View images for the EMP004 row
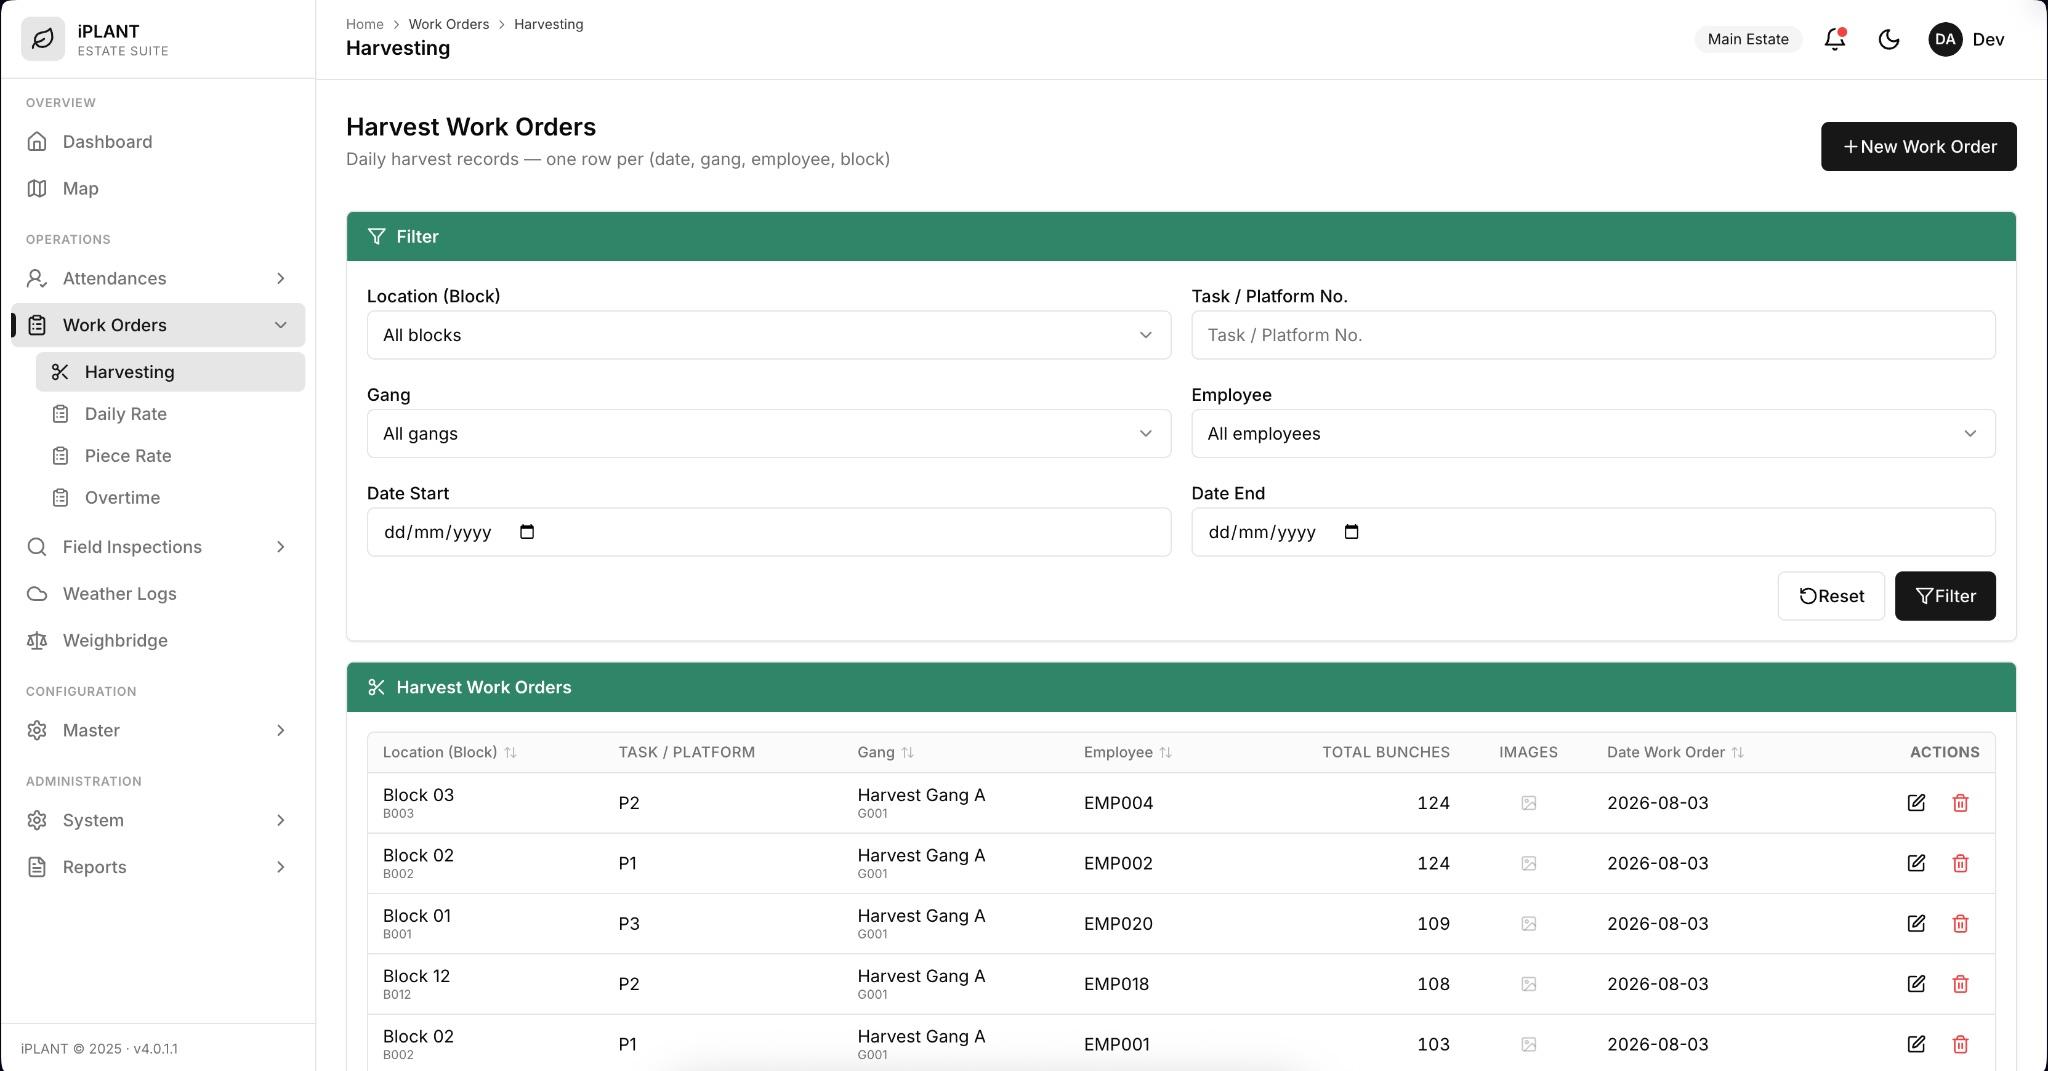 [x=1528, y=803]
